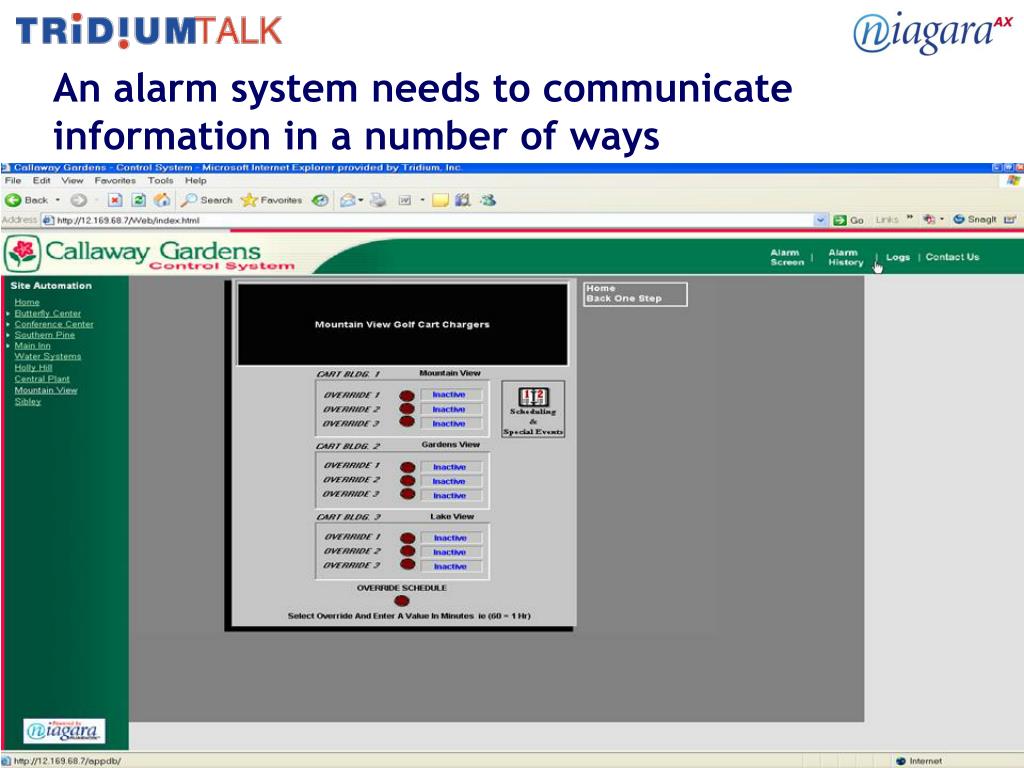Expand the Conference Center tree node
The height and width of the screenshot is (768, 1024).
[x=8, y=324]
